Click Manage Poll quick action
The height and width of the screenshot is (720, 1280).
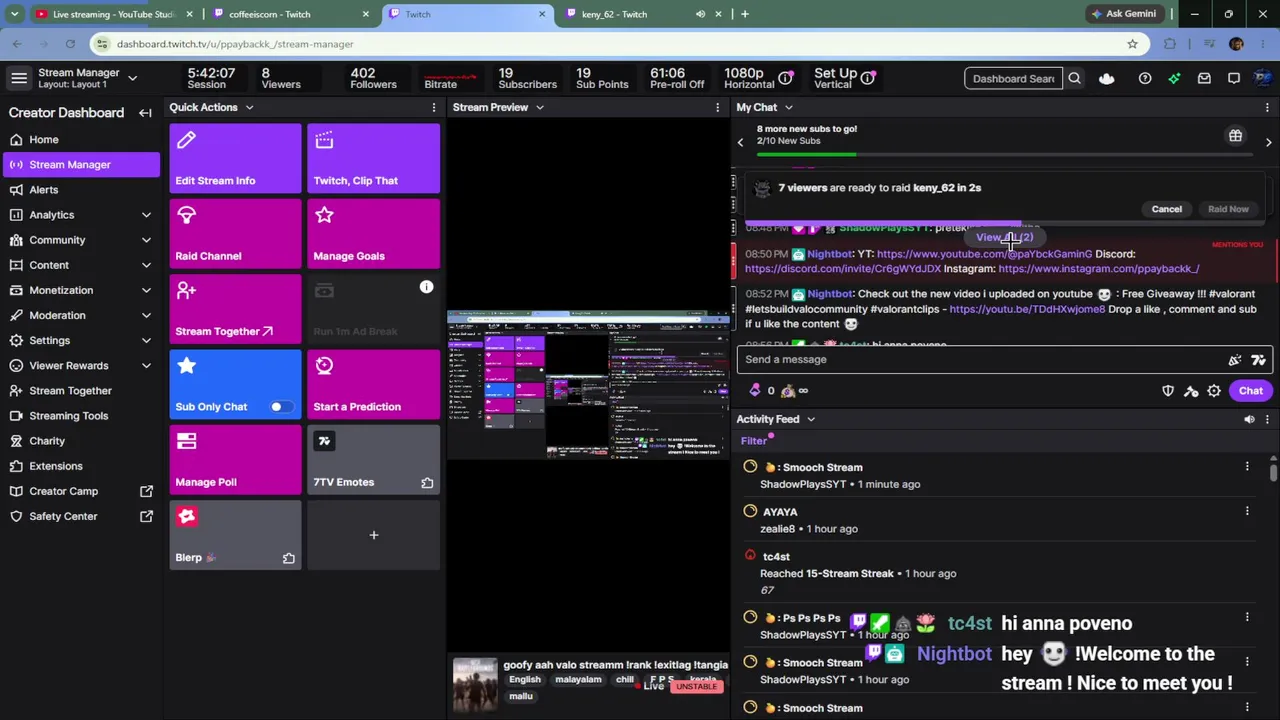click(235, 460)
